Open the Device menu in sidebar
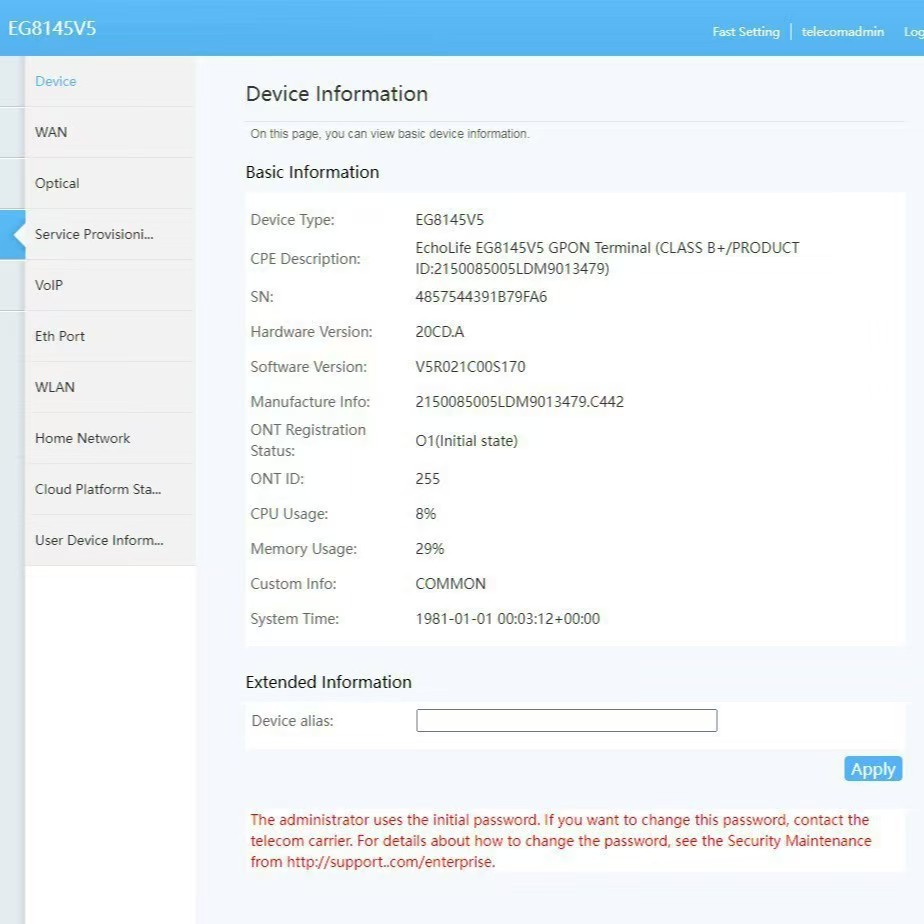The height and width of the screenshot is (924, 924). (56, 82)
